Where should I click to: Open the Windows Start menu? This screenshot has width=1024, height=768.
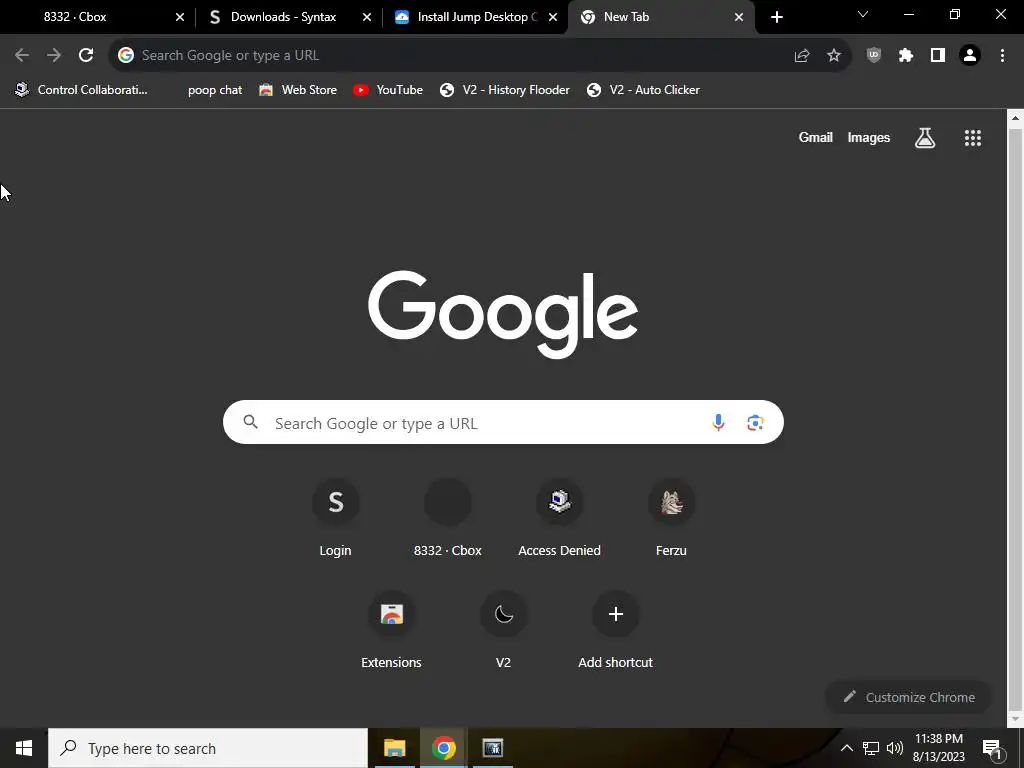click(x=24, y=748)
